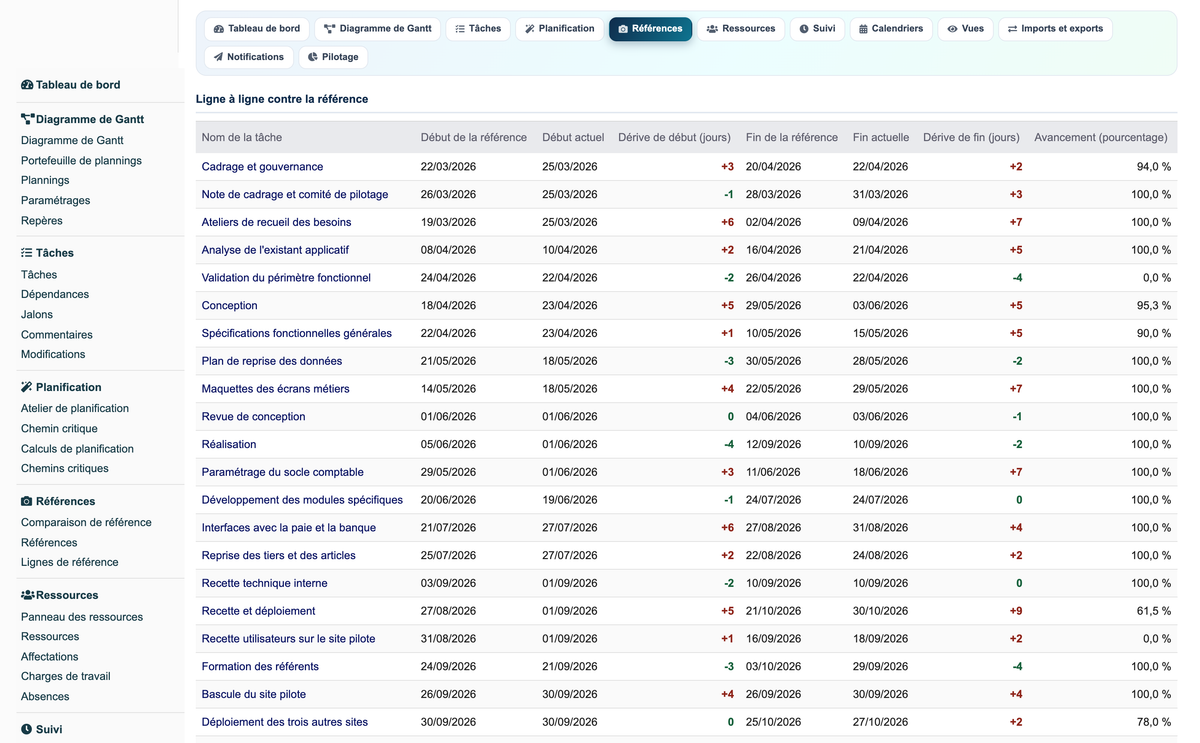Click the pie-chart icon on Pilotage tab
The height and width of the screenshot is (743, 1200).
click(x=313, y=57)
